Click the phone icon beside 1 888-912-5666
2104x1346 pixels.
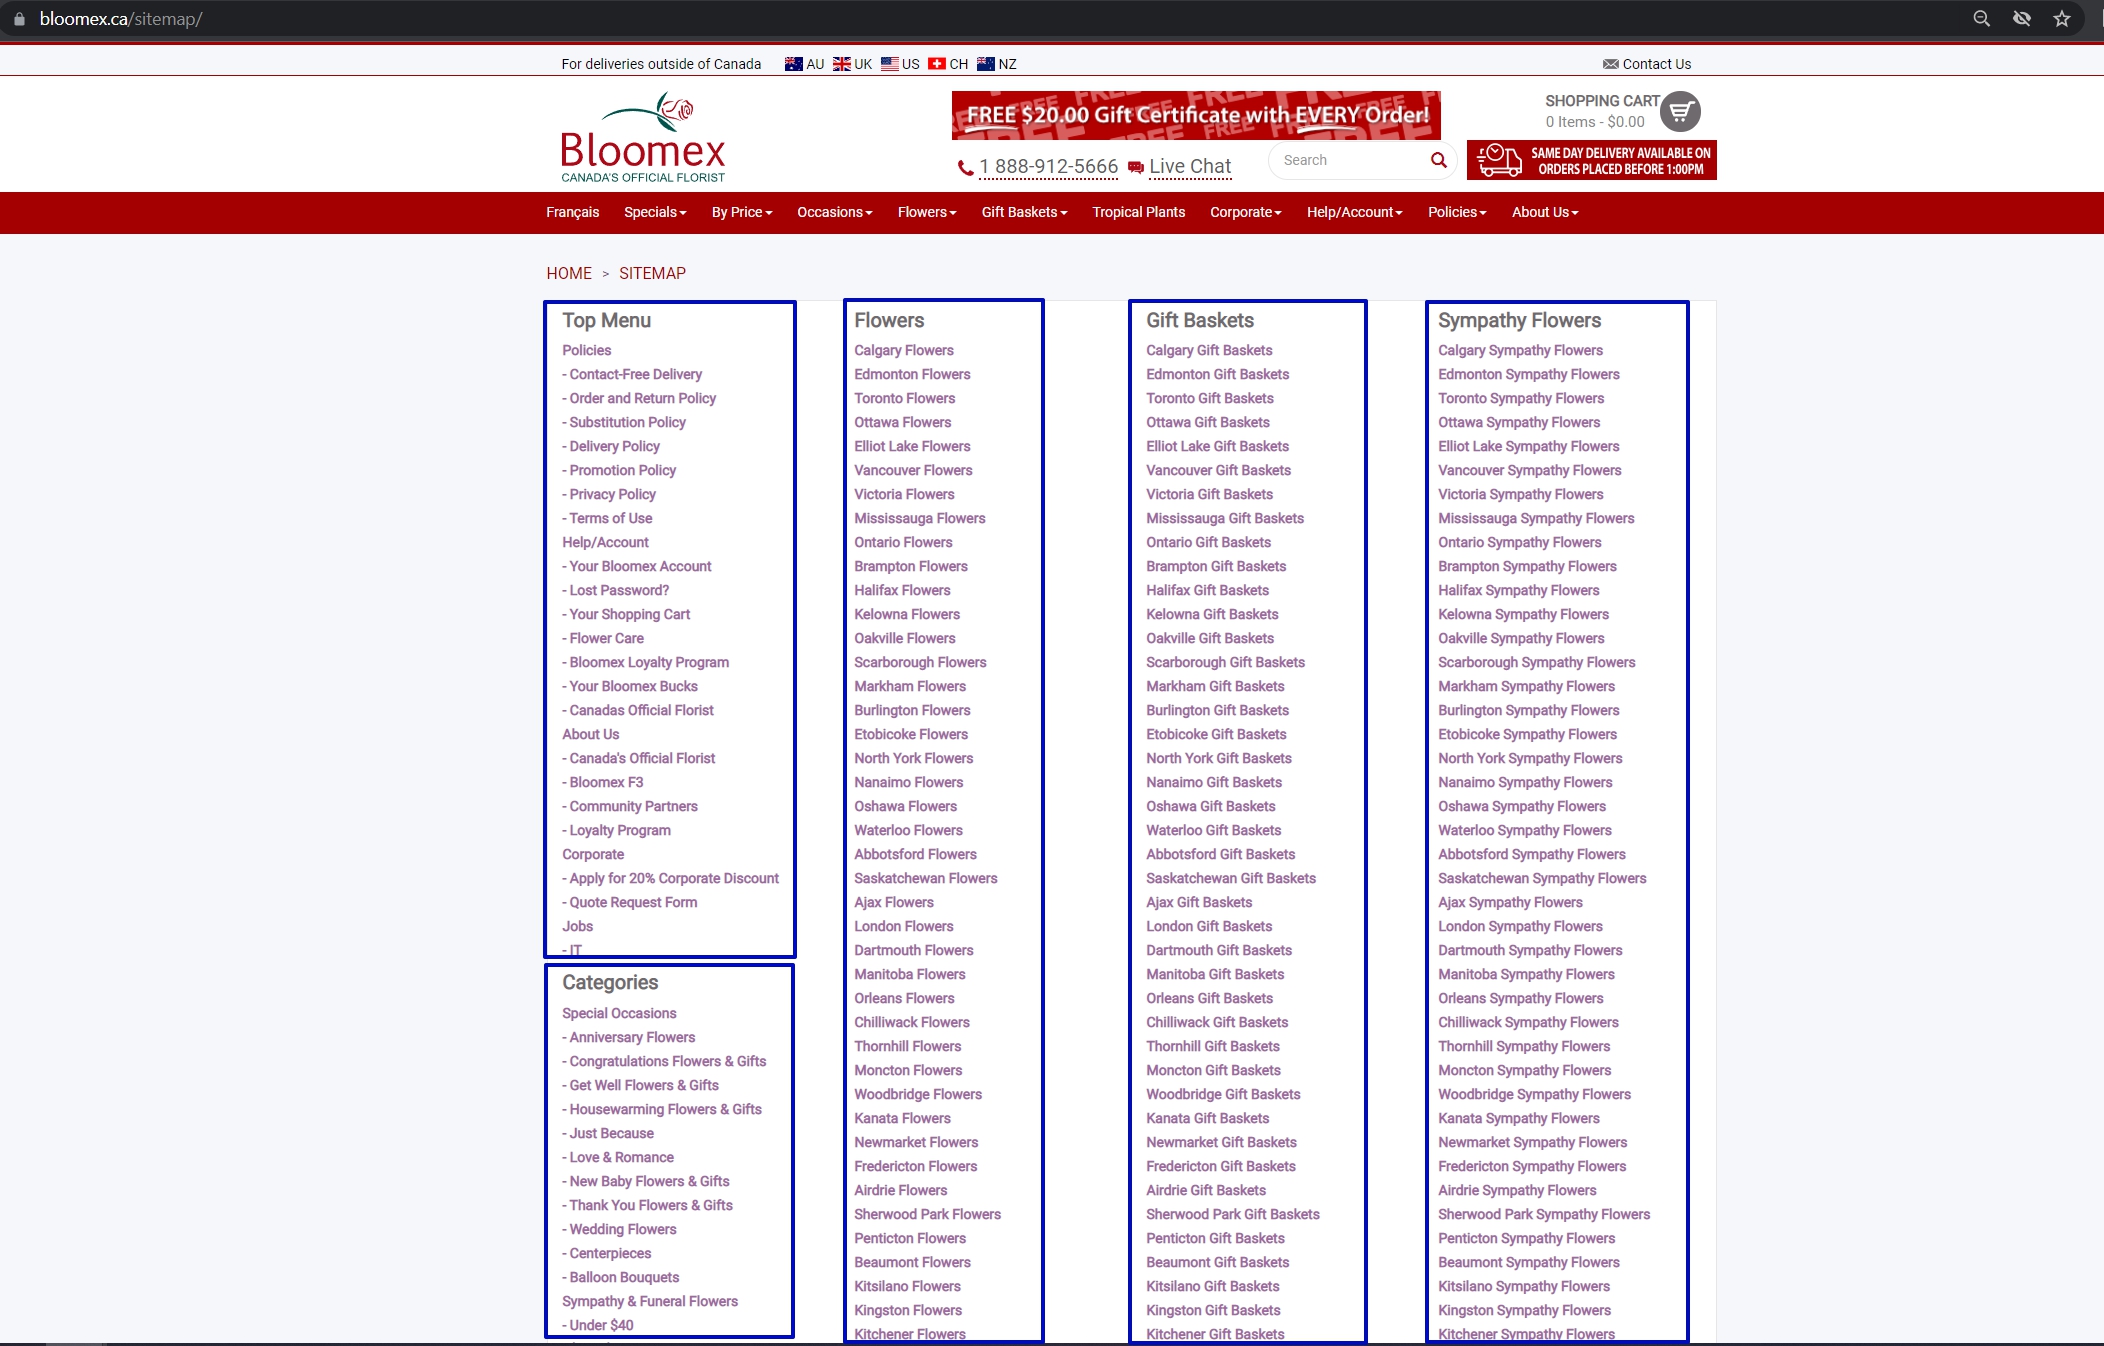pos(965,168)
